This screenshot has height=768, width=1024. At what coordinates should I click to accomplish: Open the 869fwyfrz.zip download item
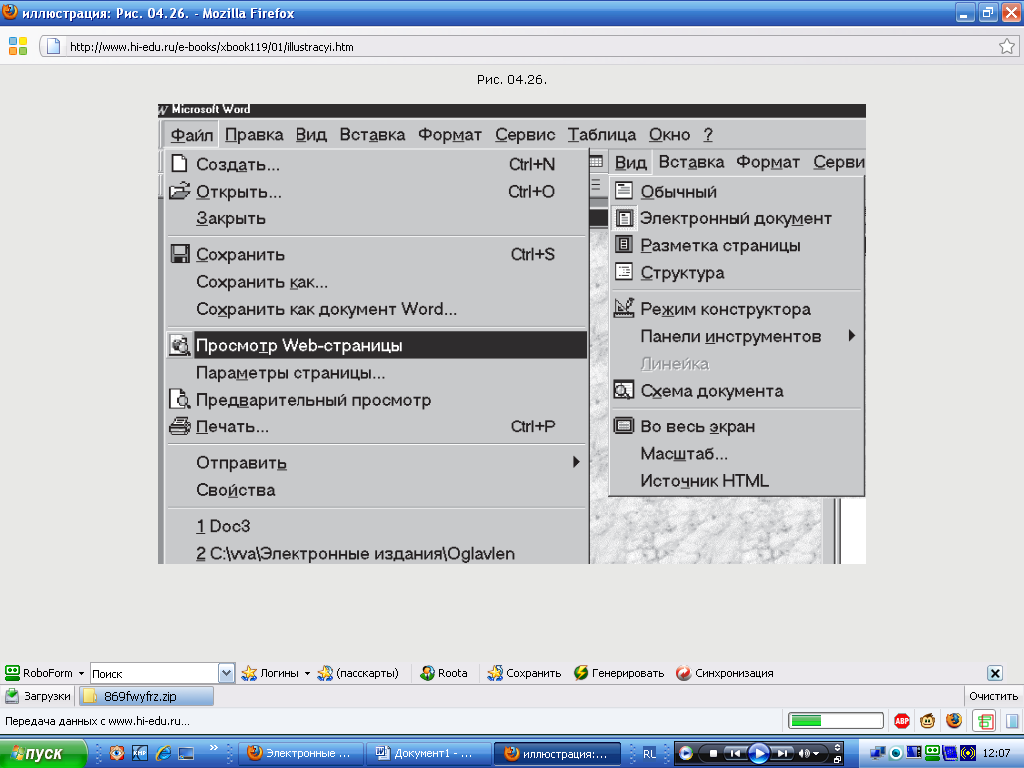tap(146, 696)
